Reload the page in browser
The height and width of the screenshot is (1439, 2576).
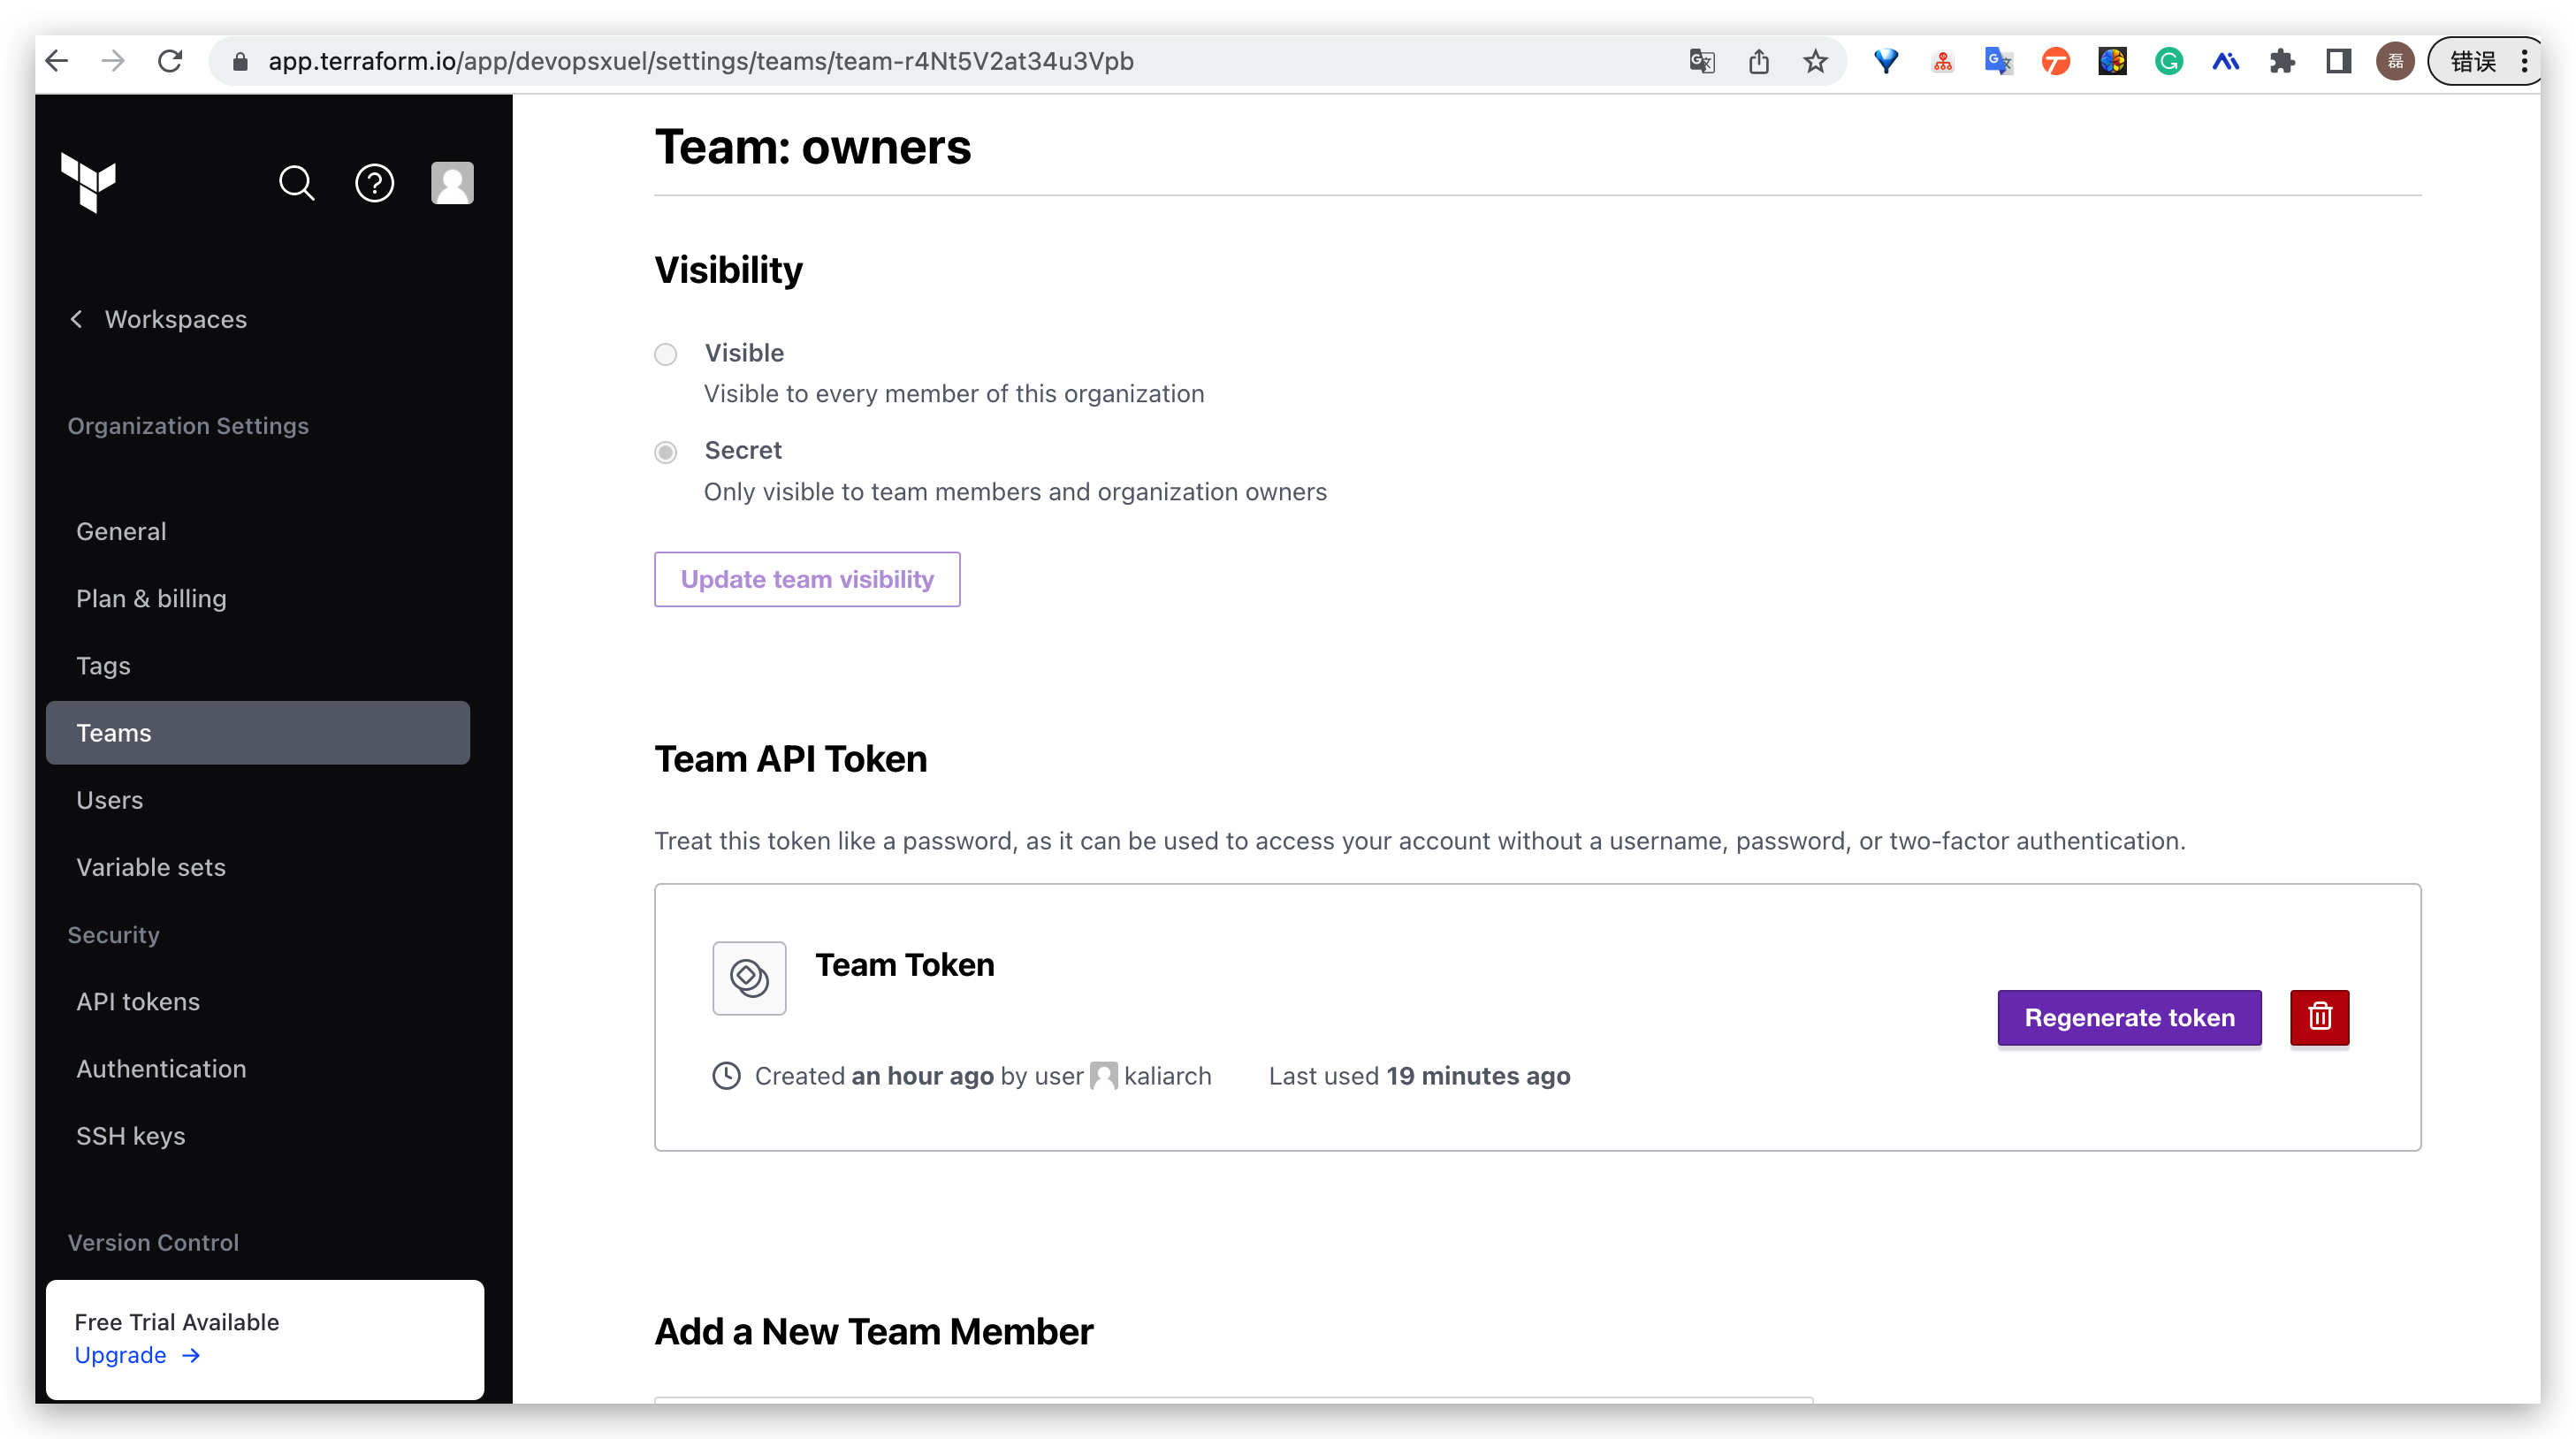tap(170, 62)
